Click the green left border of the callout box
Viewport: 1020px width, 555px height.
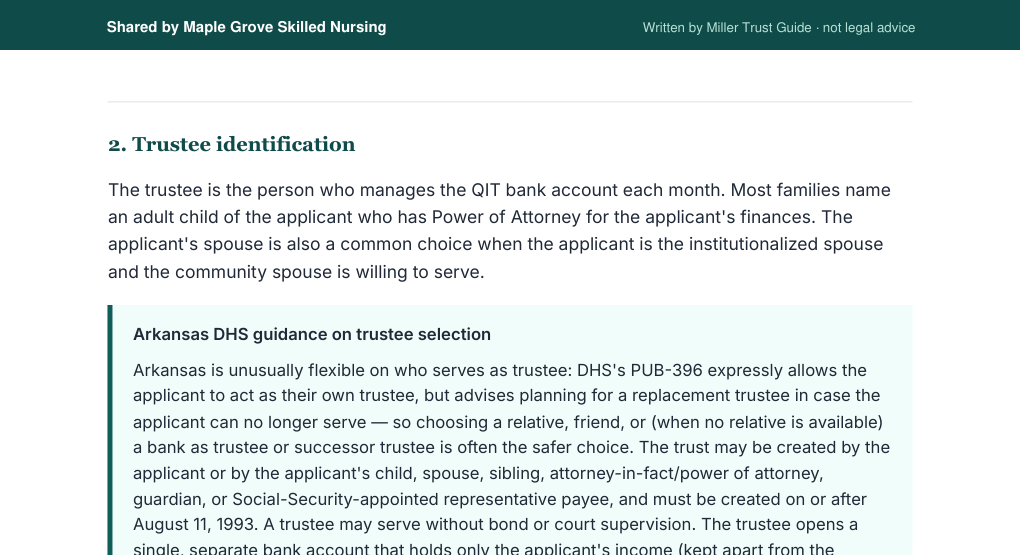(x=110, y=429)
